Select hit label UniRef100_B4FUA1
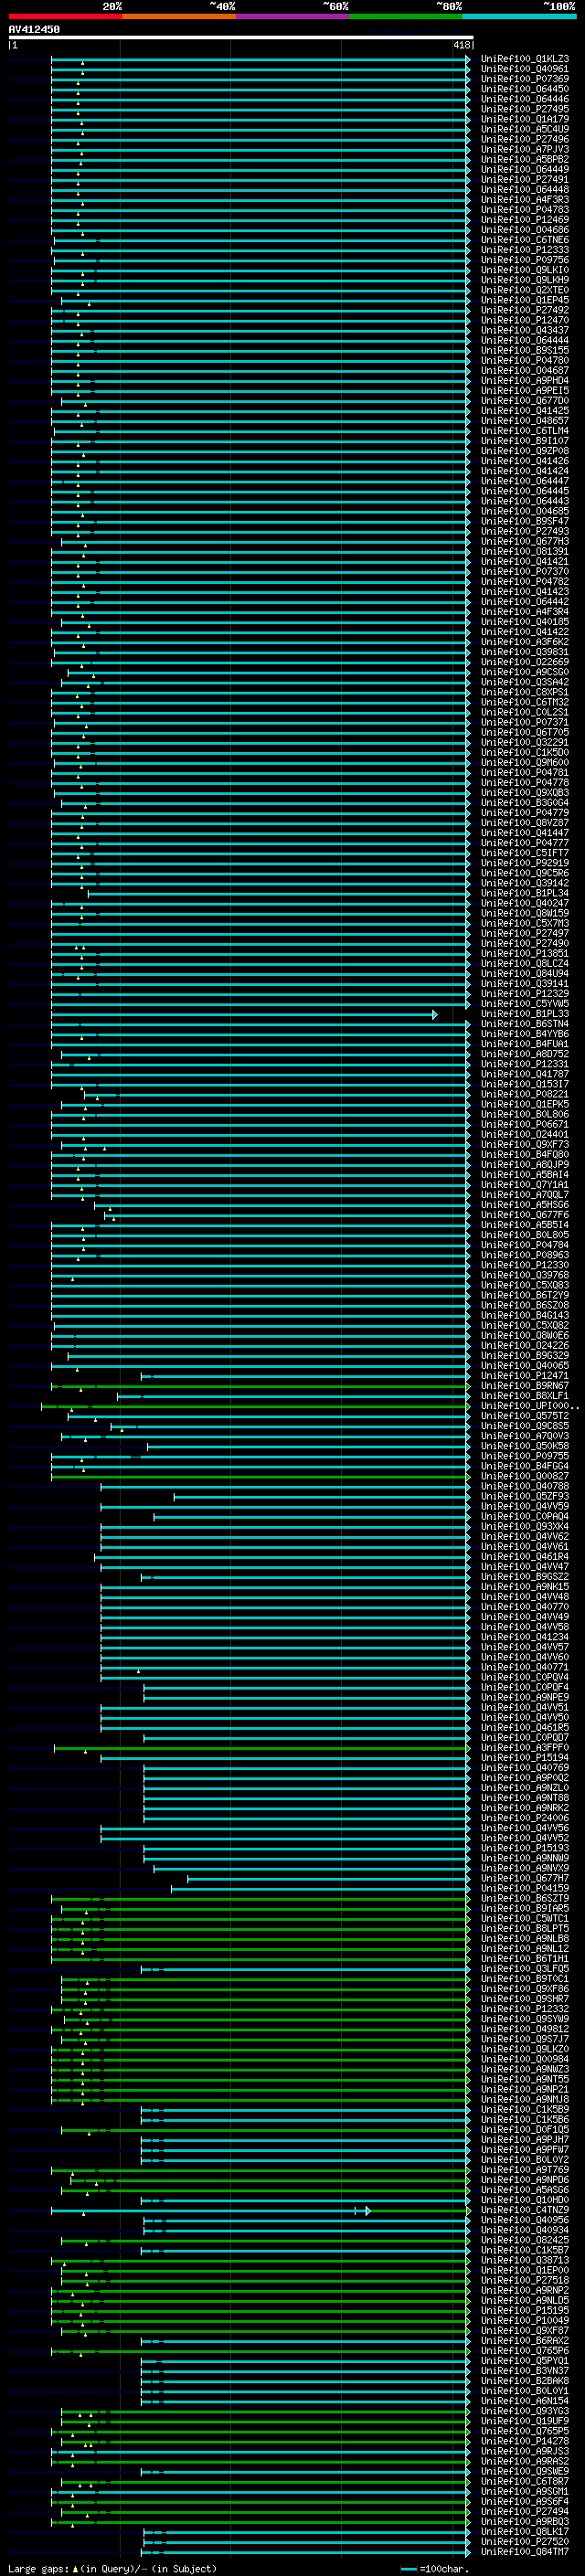This screenshot has height=2576, width=585. tap(525, 1044)
